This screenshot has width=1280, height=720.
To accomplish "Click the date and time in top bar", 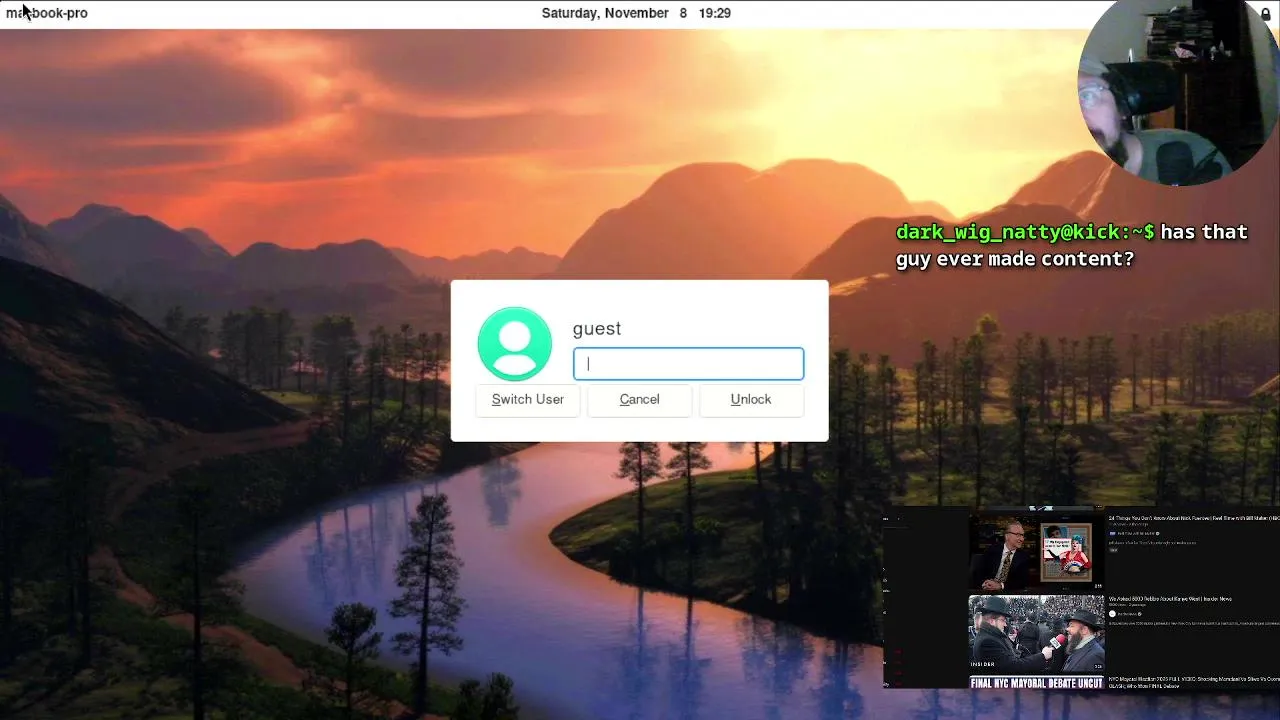I will tap(636, 13).
